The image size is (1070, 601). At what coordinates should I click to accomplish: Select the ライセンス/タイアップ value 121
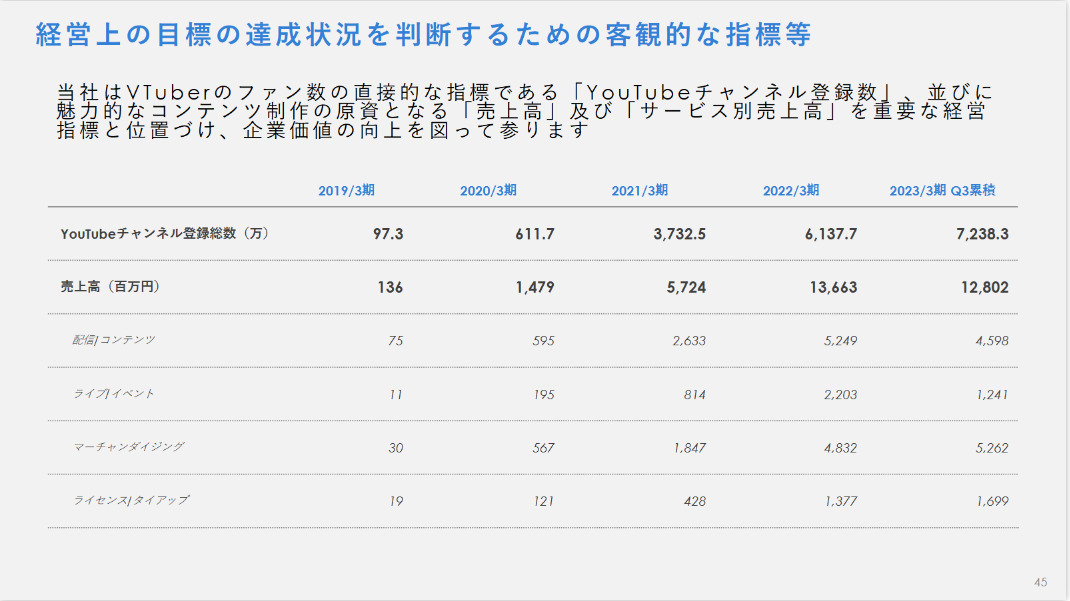[x=543, y=501]
